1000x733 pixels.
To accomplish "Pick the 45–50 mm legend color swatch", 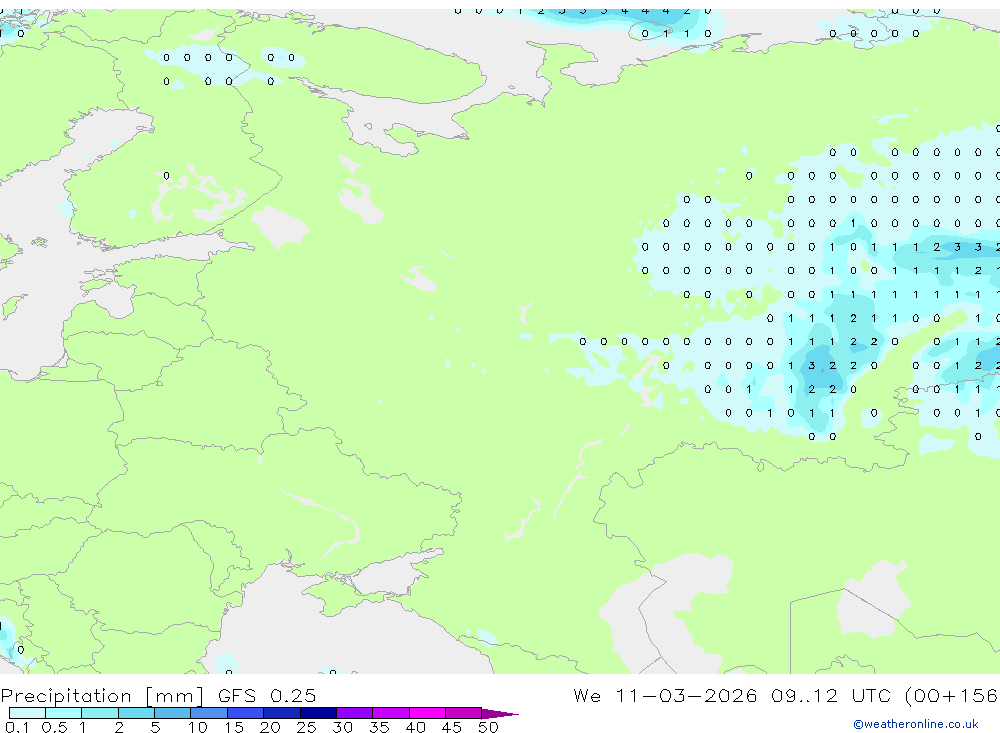I will [x=464, y=713].
